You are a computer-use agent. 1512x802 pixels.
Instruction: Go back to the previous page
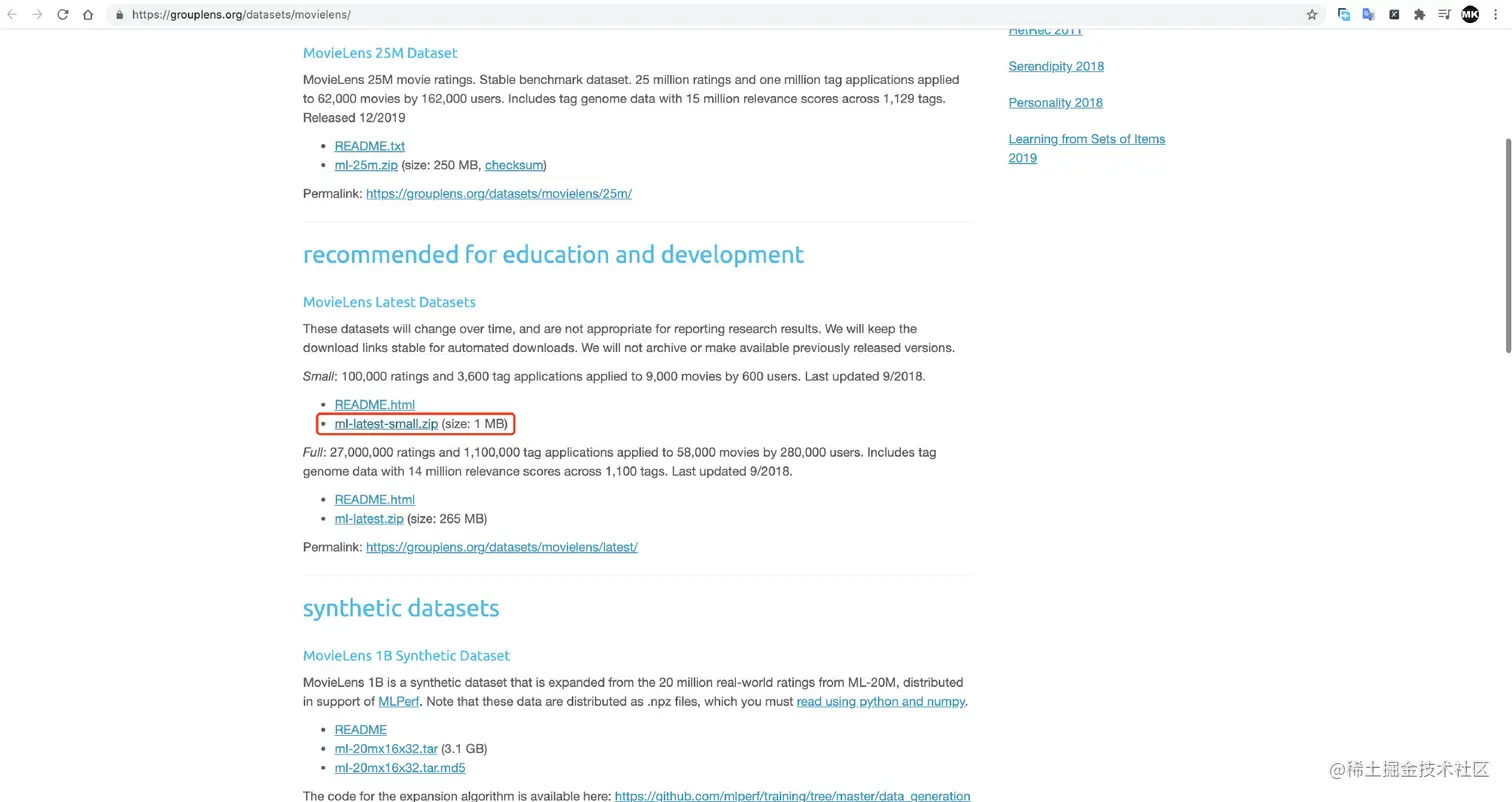click(x=12, y=15)
